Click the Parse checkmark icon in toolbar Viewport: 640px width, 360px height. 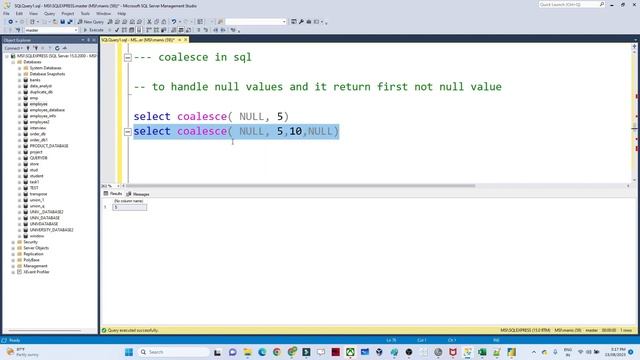click(x=117, y=30)
